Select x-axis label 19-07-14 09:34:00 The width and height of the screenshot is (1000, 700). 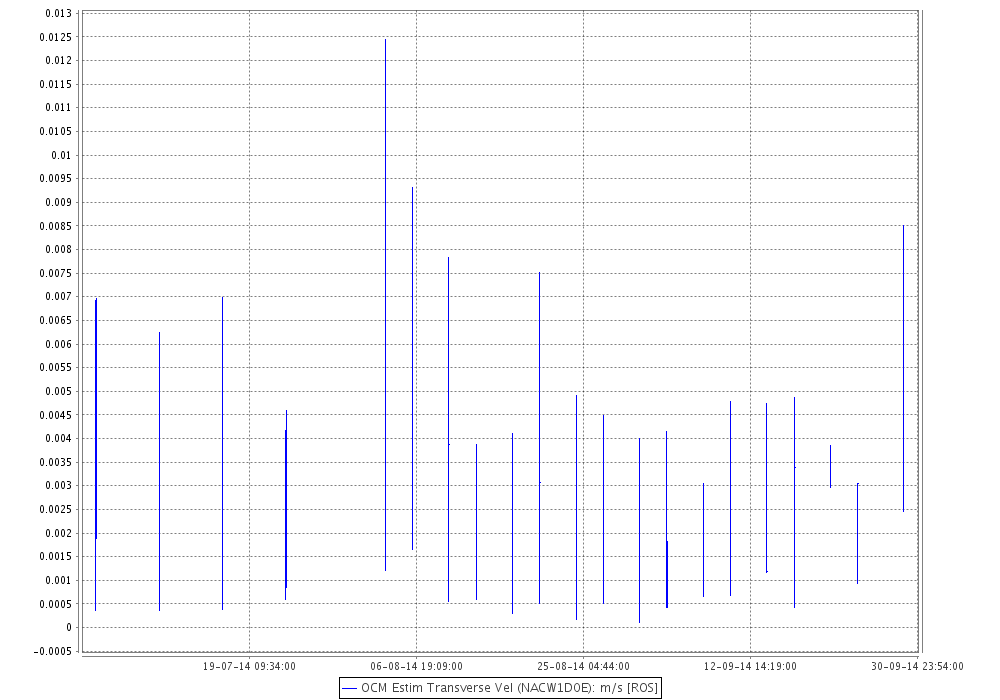click(x=249, y=666)
